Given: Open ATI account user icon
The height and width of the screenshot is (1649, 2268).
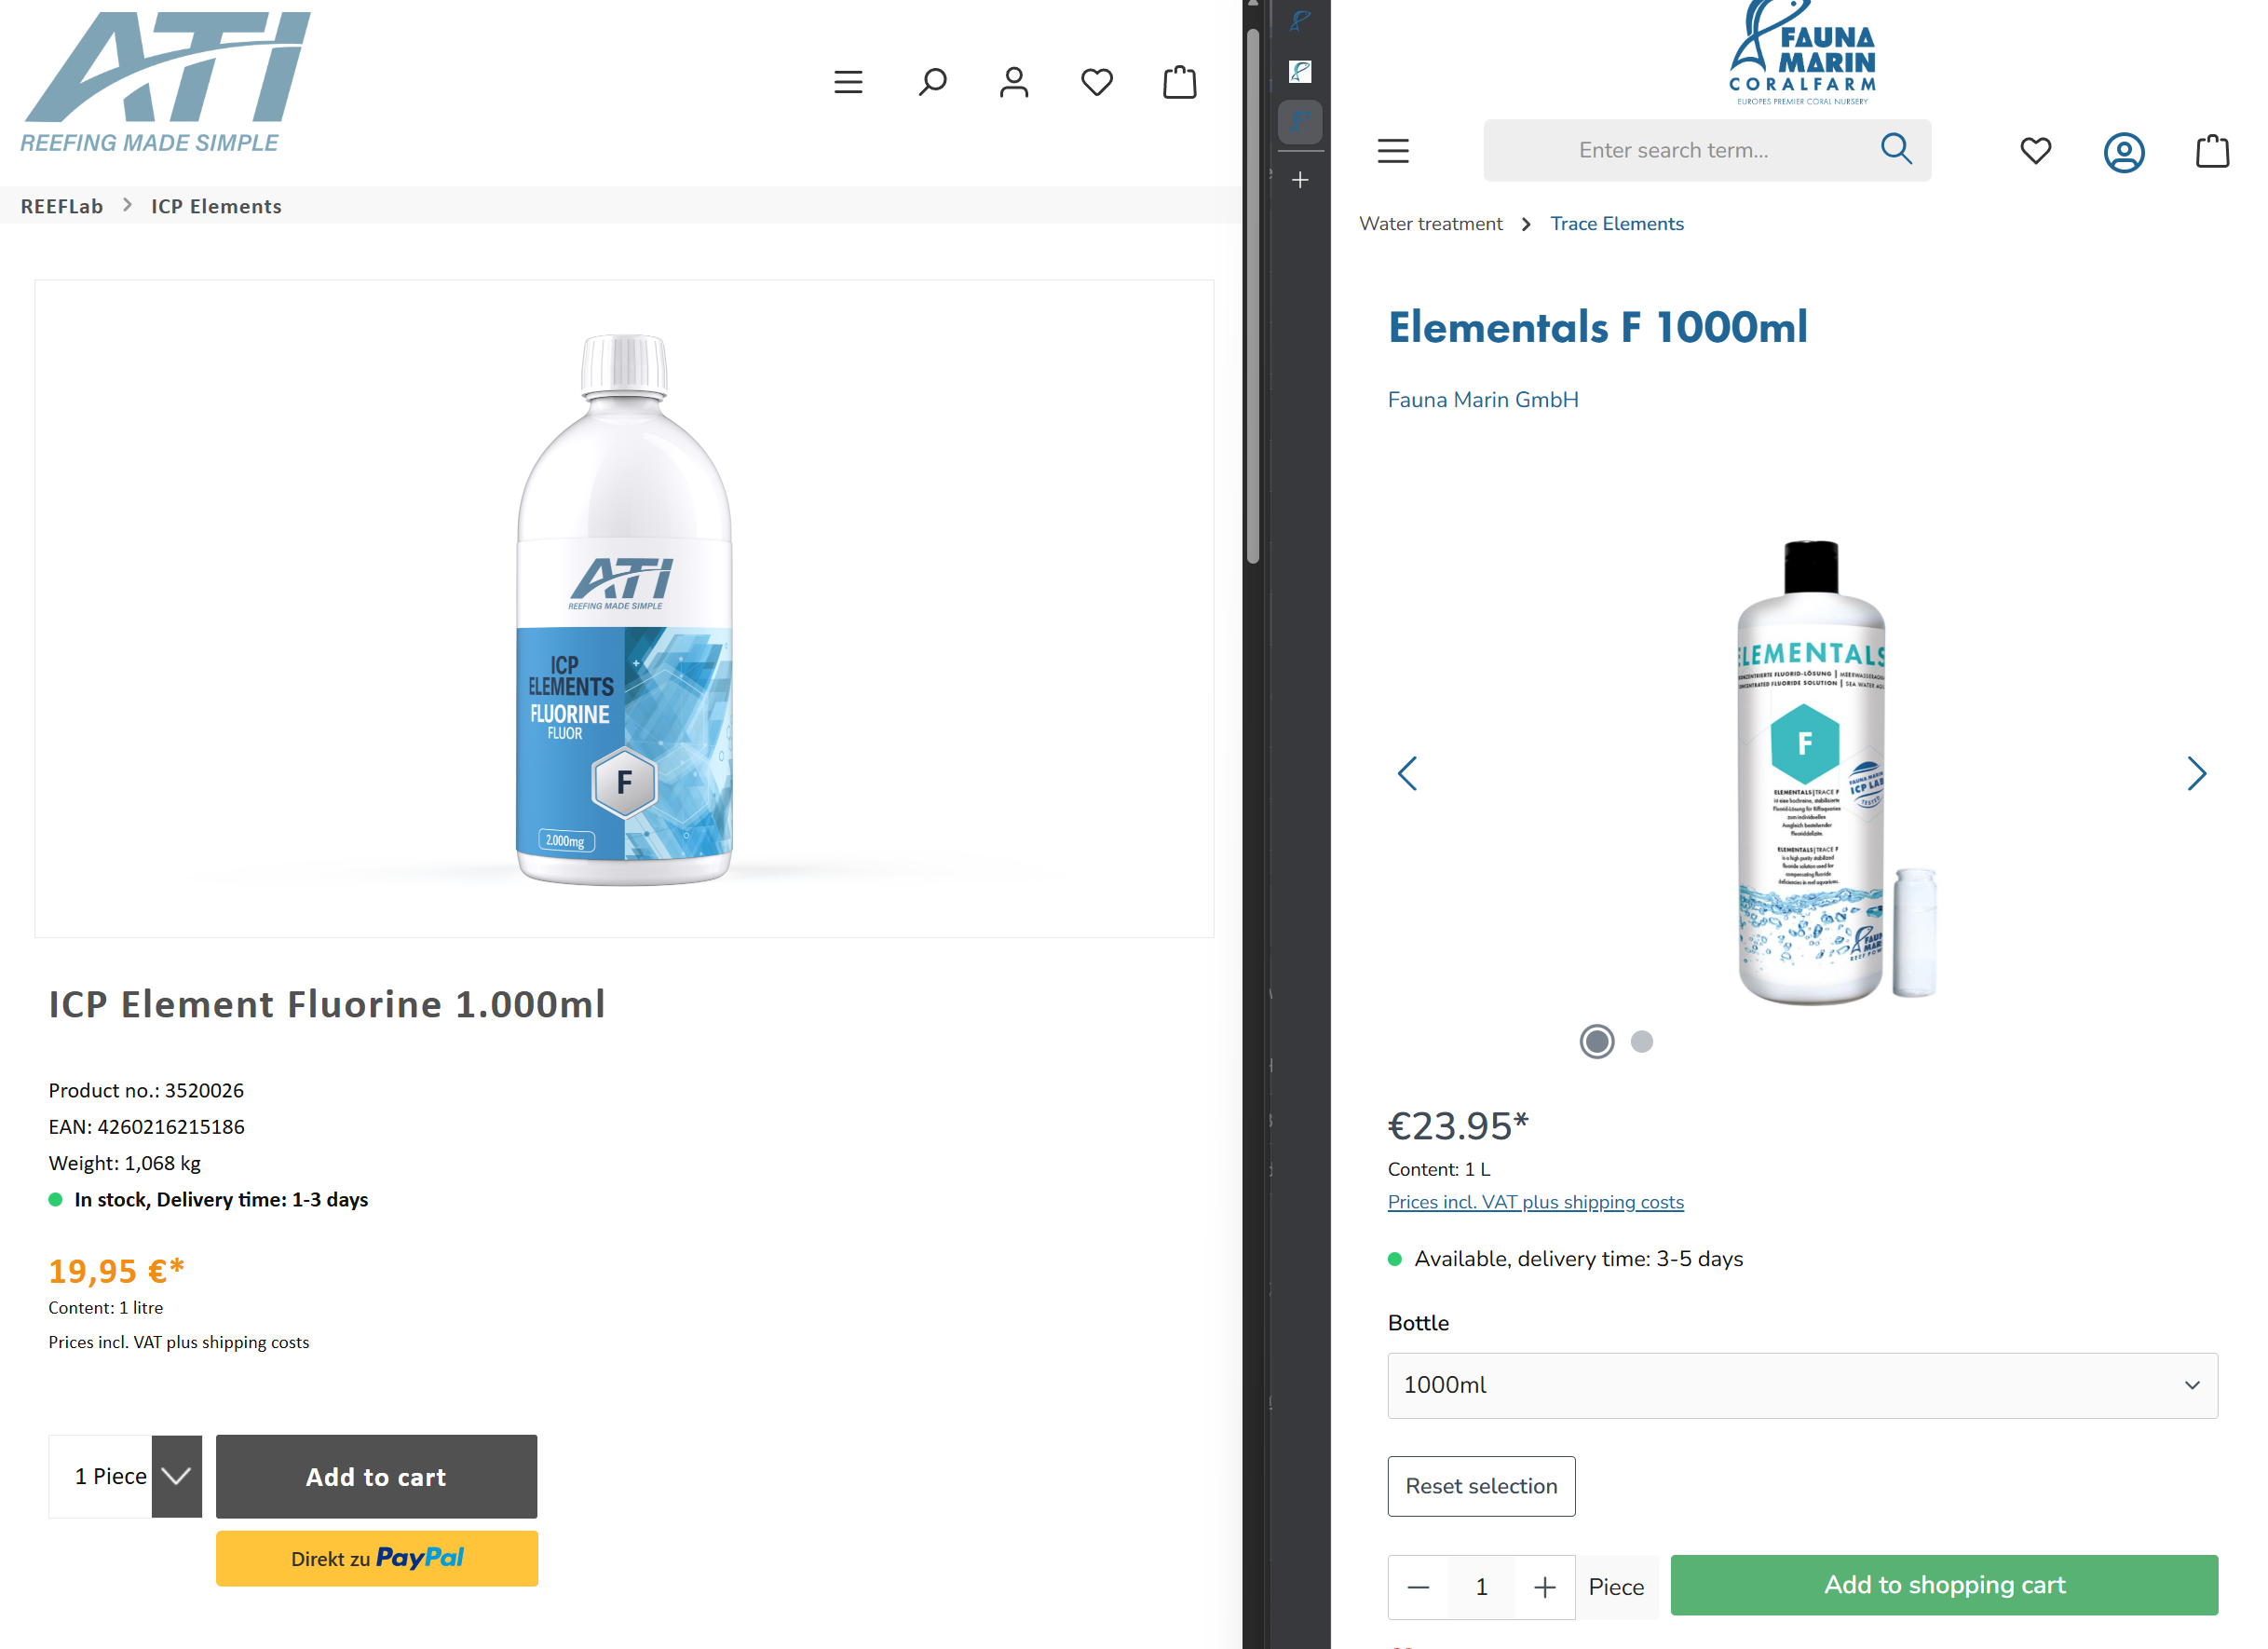Looking at the screenshot, I should pyautogui.click(x=1014, y=82).
